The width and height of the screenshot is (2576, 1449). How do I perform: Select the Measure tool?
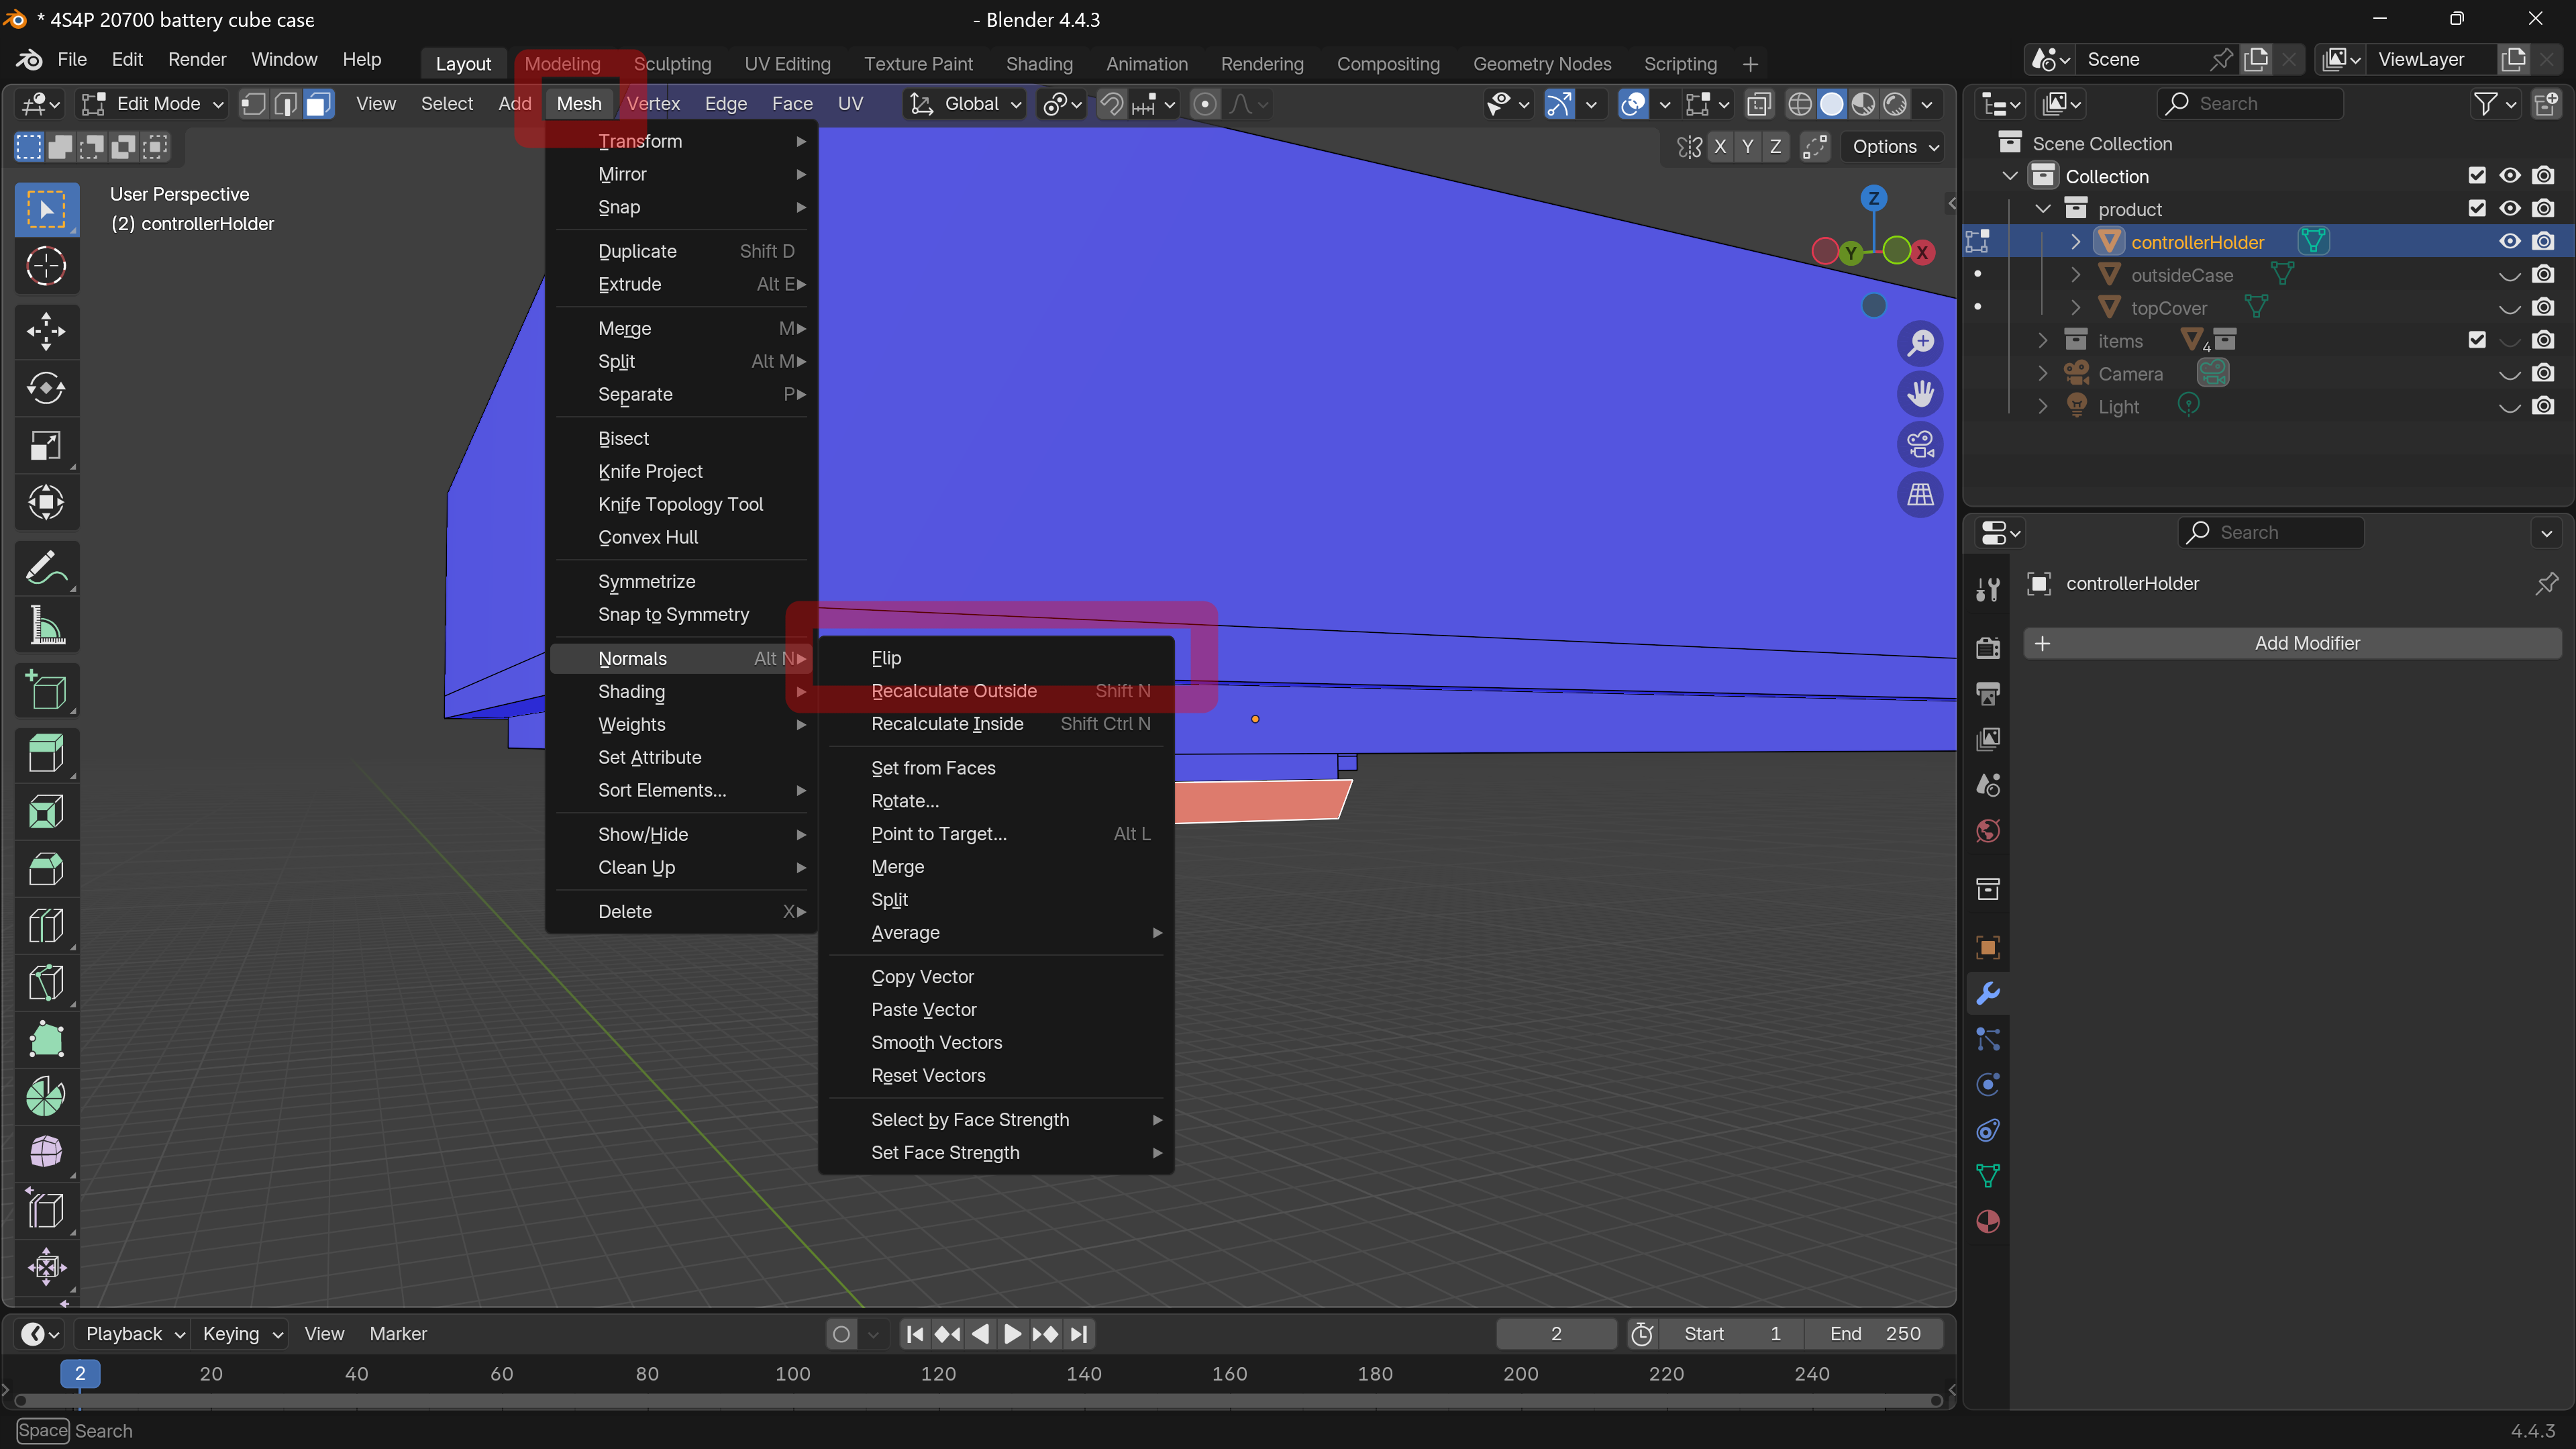(45, 626)
